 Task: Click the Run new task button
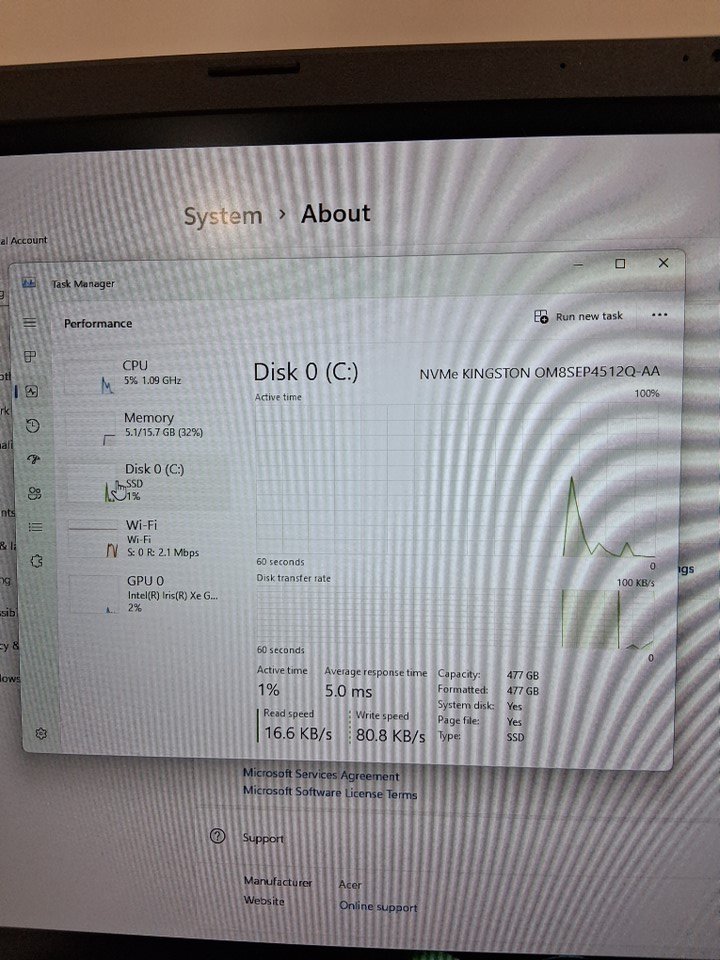pos(579,316)
